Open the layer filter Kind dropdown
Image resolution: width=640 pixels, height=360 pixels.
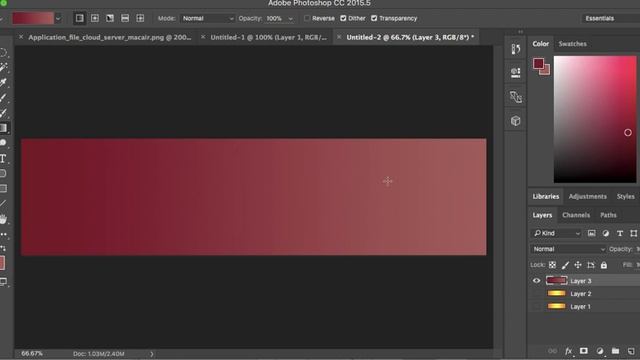click(x=557, y=233)
